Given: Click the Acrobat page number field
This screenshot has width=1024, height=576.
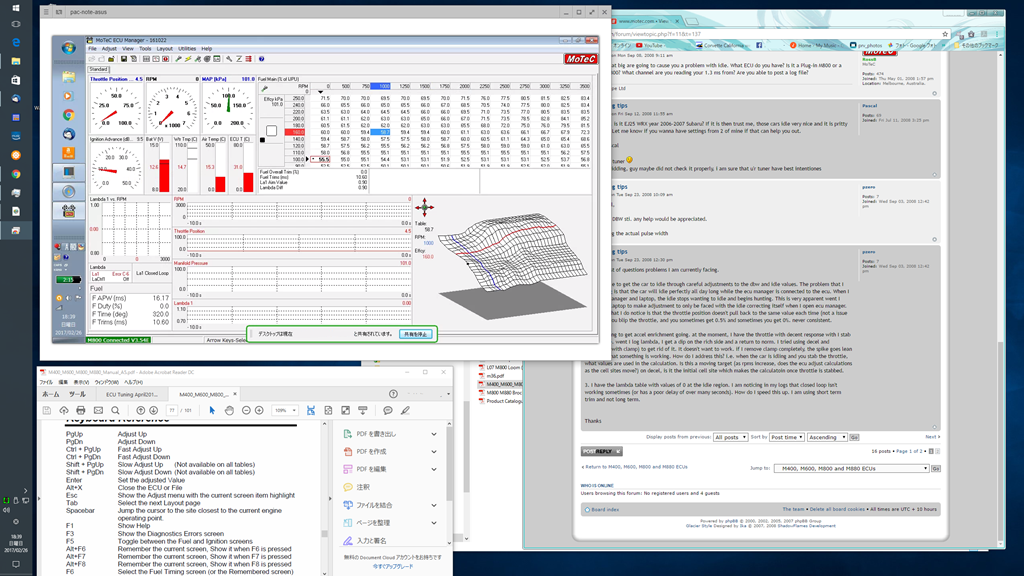Looking at the screenshot, I should click(172, 411).
